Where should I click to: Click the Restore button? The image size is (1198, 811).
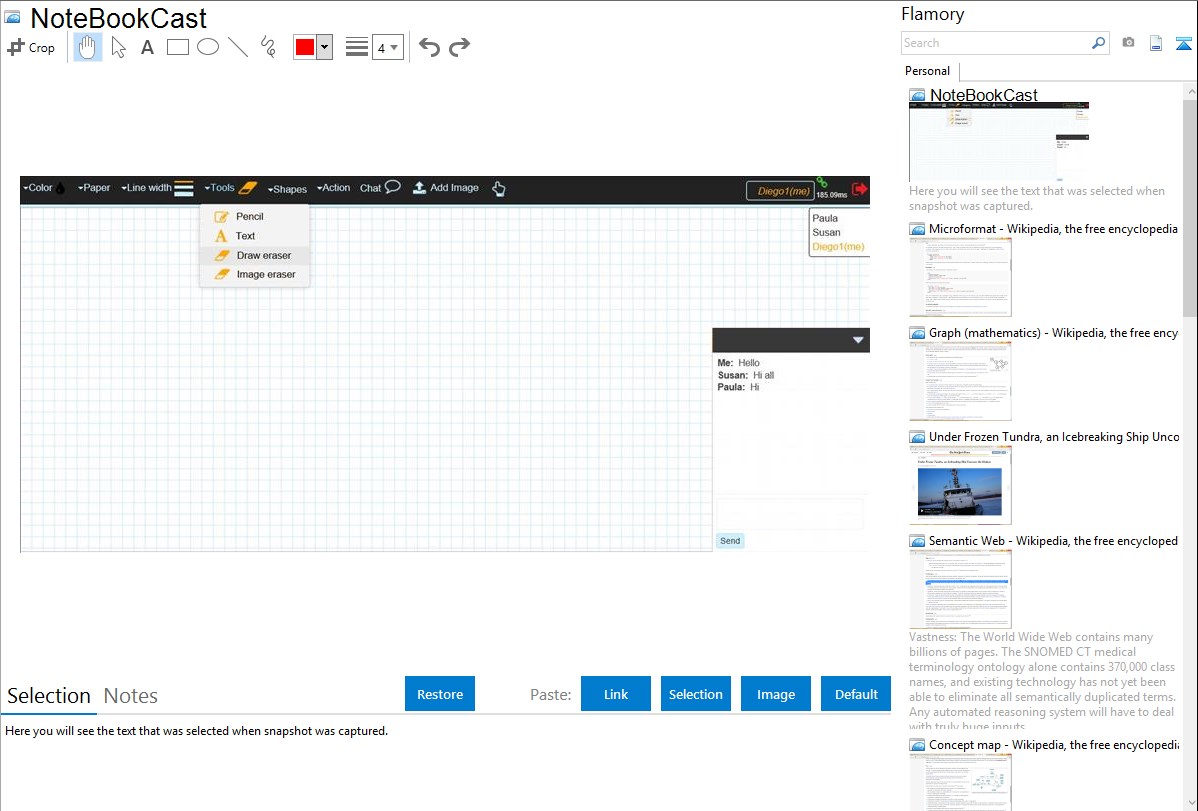(440, 693)
